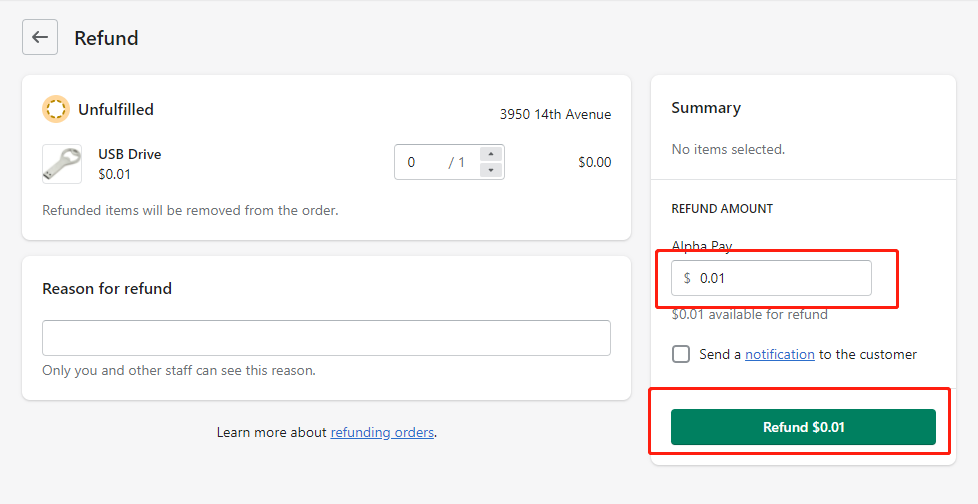Click the Reason for refund heading
Screen dimensions: 978x504
click(107, 288)
